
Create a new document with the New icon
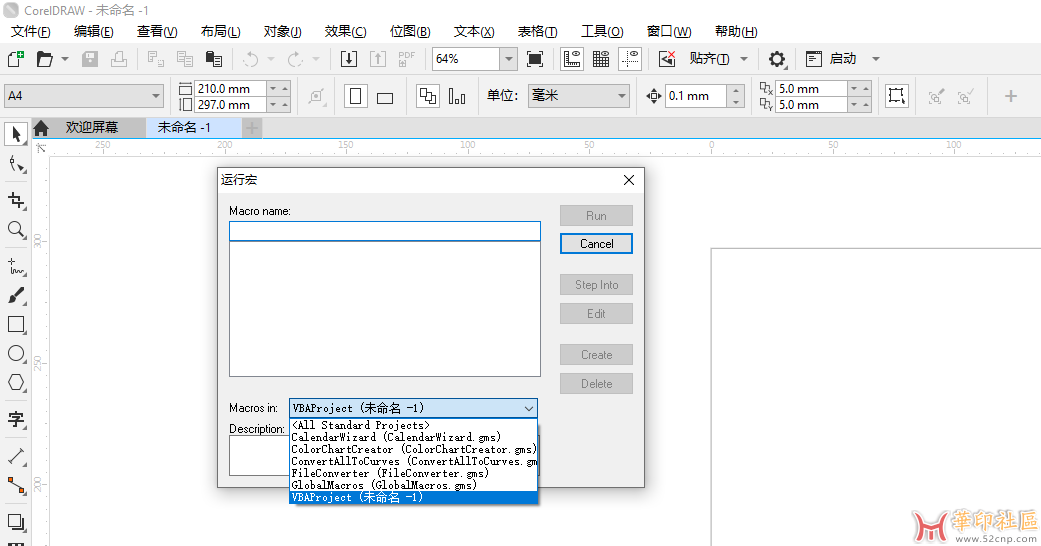pos(16,59)
